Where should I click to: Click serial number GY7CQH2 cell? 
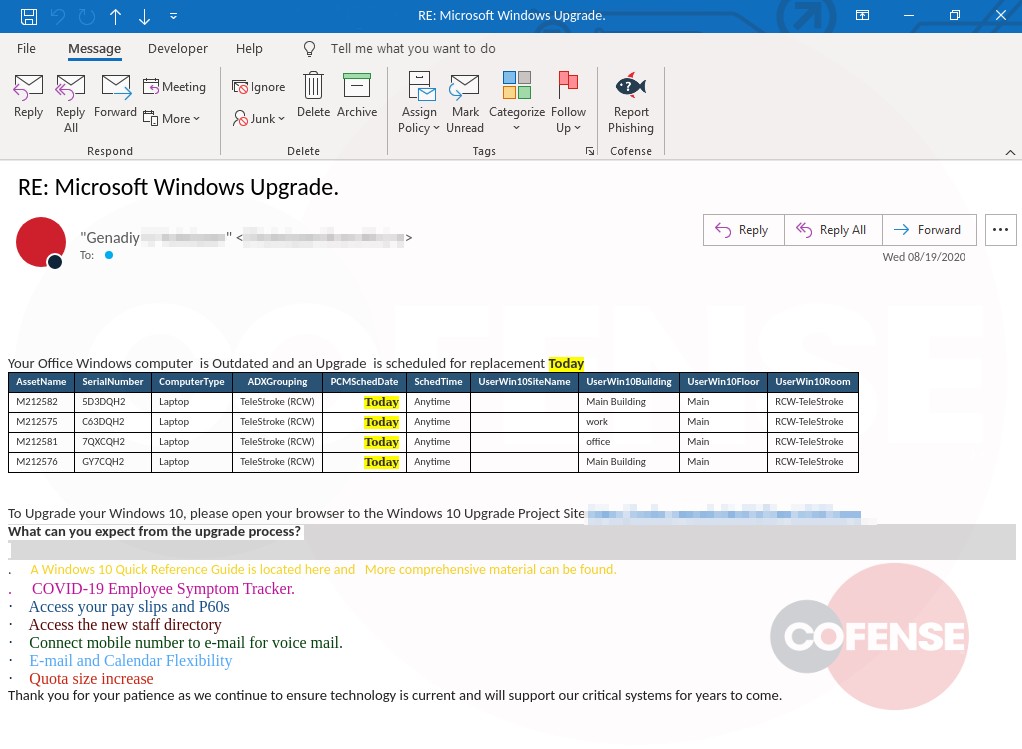(x=113, y=462)
